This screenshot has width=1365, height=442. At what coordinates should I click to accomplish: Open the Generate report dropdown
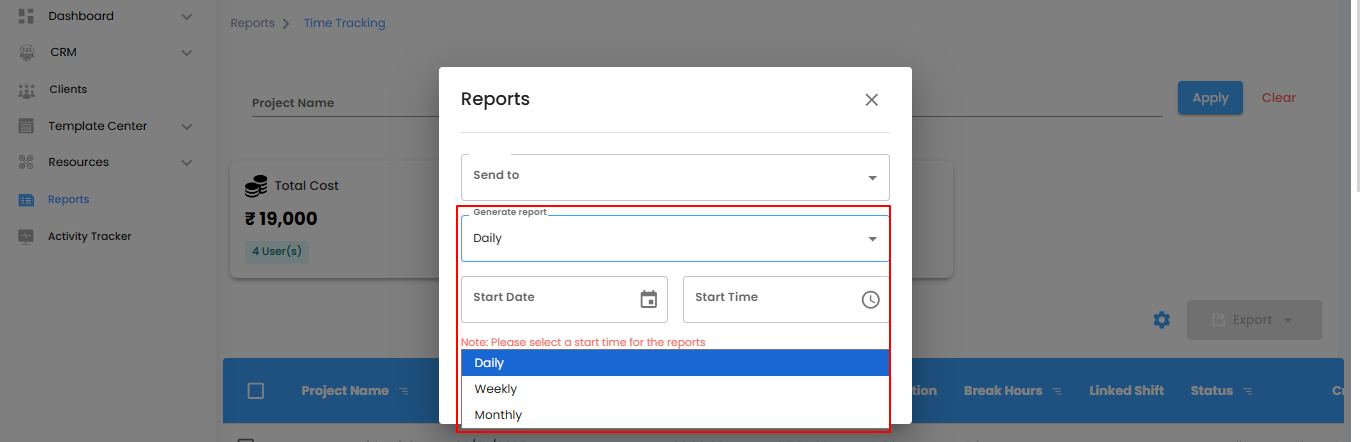(675, 239)
